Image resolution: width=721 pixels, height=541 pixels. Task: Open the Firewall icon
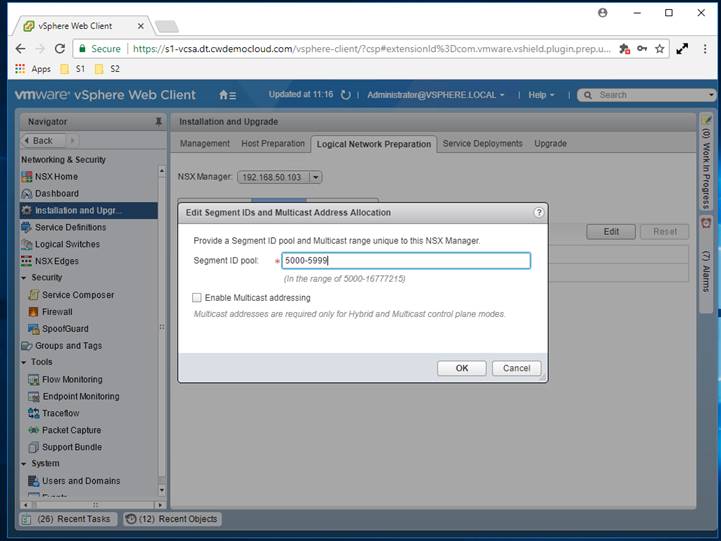(34, 312)
